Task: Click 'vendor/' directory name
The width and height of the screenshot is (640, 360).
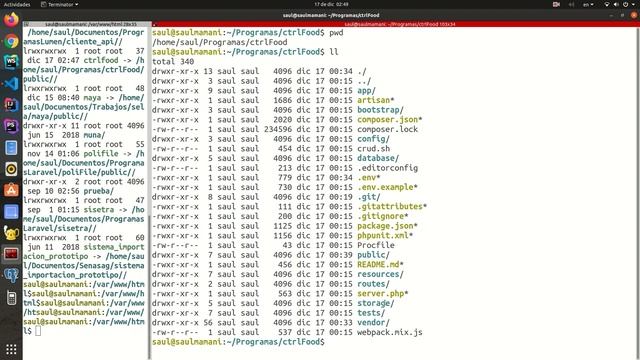Action: (373, 323)
